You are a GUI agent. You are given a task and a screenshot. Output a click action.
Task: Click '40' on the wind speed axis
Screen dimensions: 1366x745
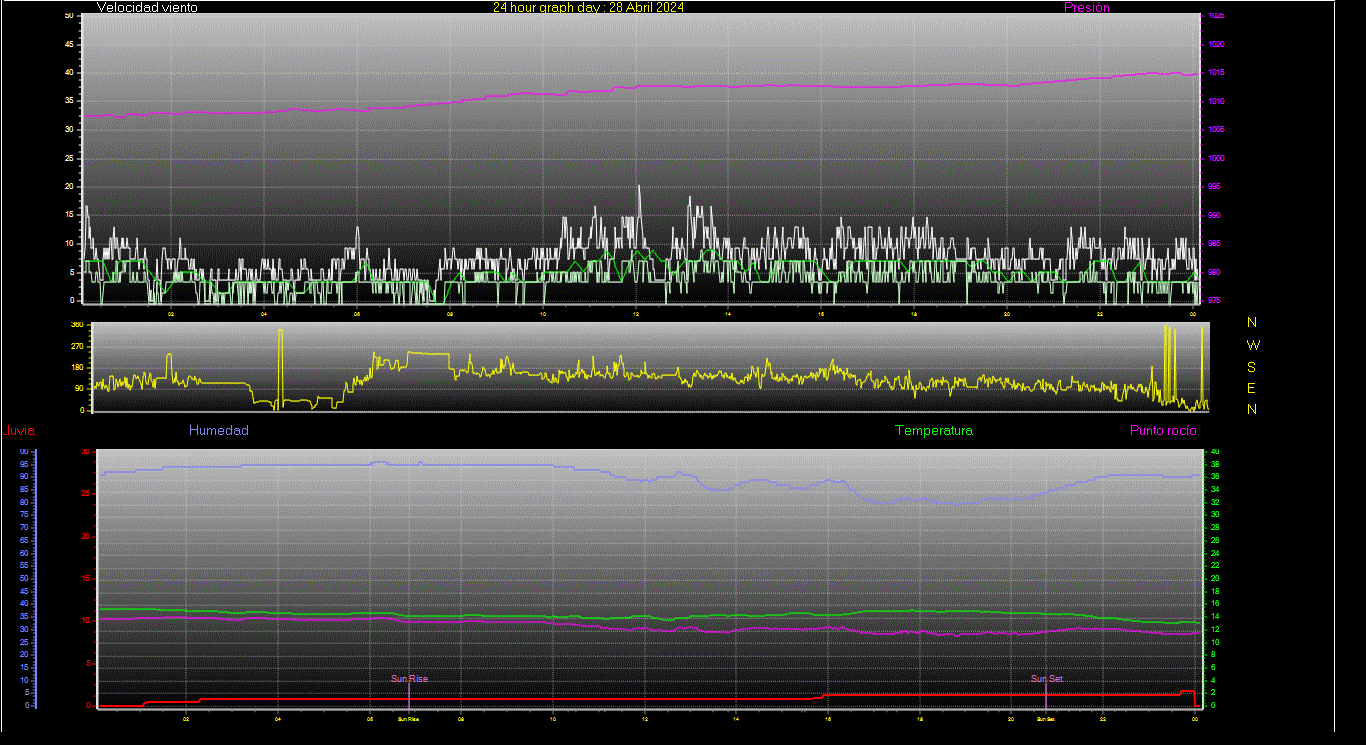pos(69,73)
